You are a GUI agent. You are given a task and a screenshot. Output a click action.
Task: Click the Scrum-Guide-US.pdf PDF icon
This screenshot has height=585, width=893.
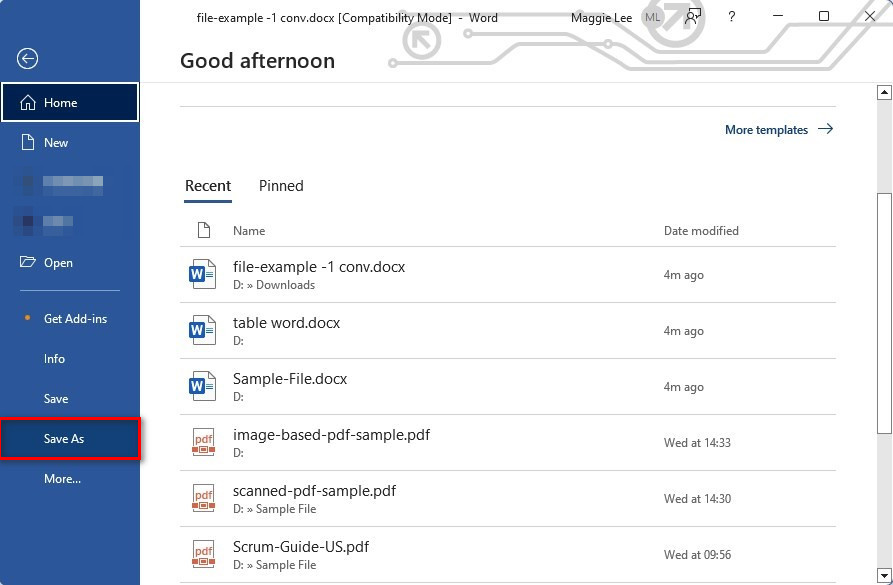[x=203, y=555]
